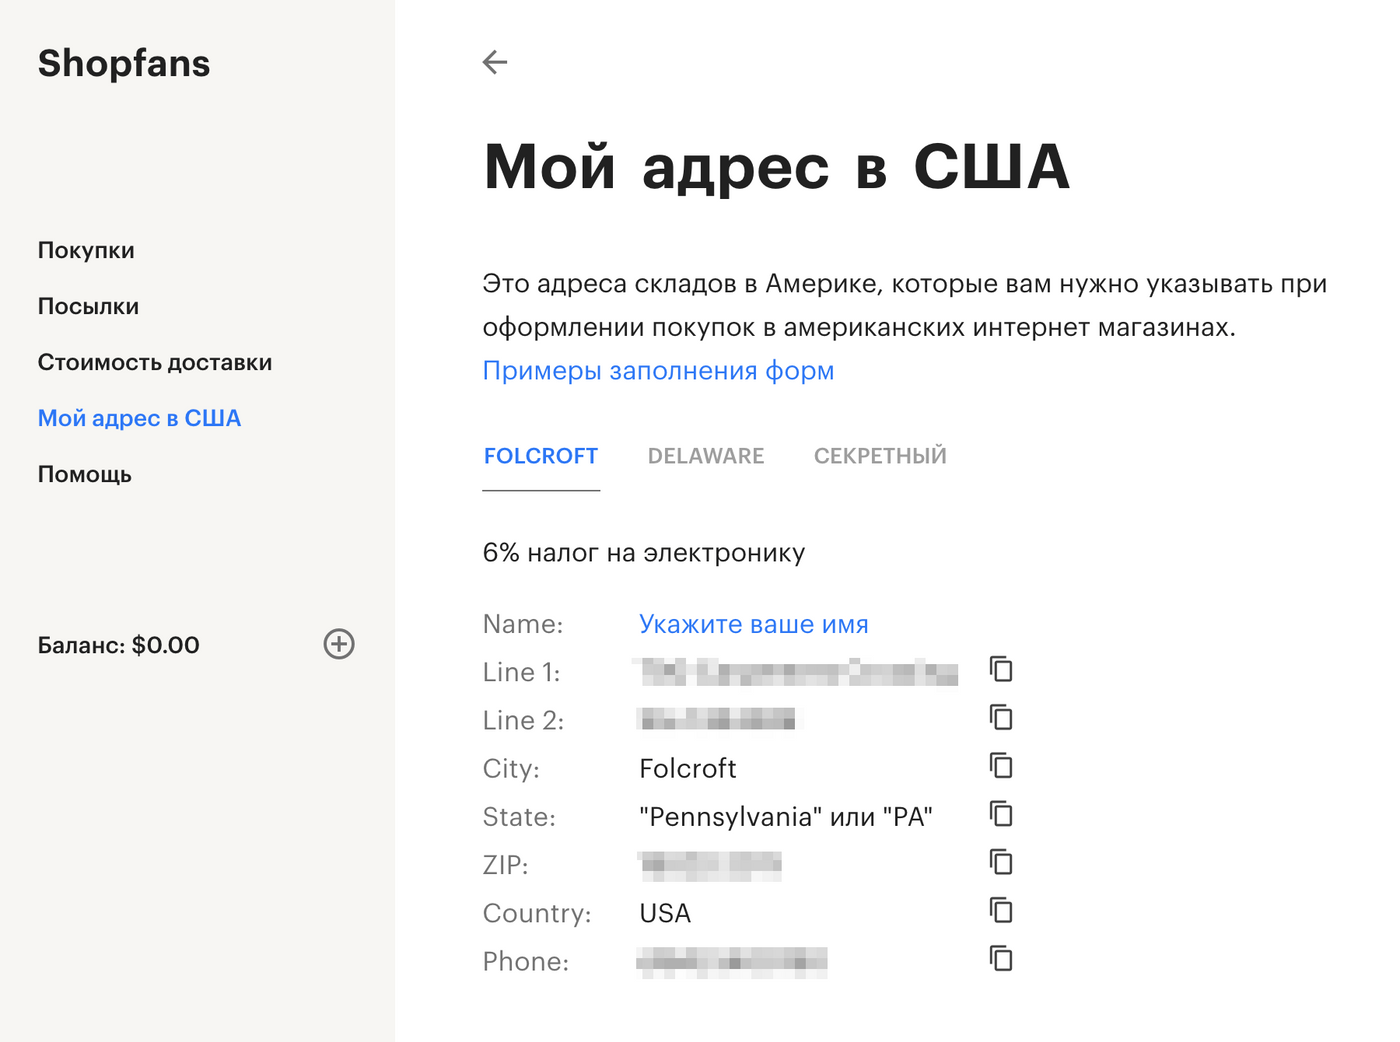
Task: Switch to the FOLCROFT tab
Action: pyautogui.click(x=541, y=456)
